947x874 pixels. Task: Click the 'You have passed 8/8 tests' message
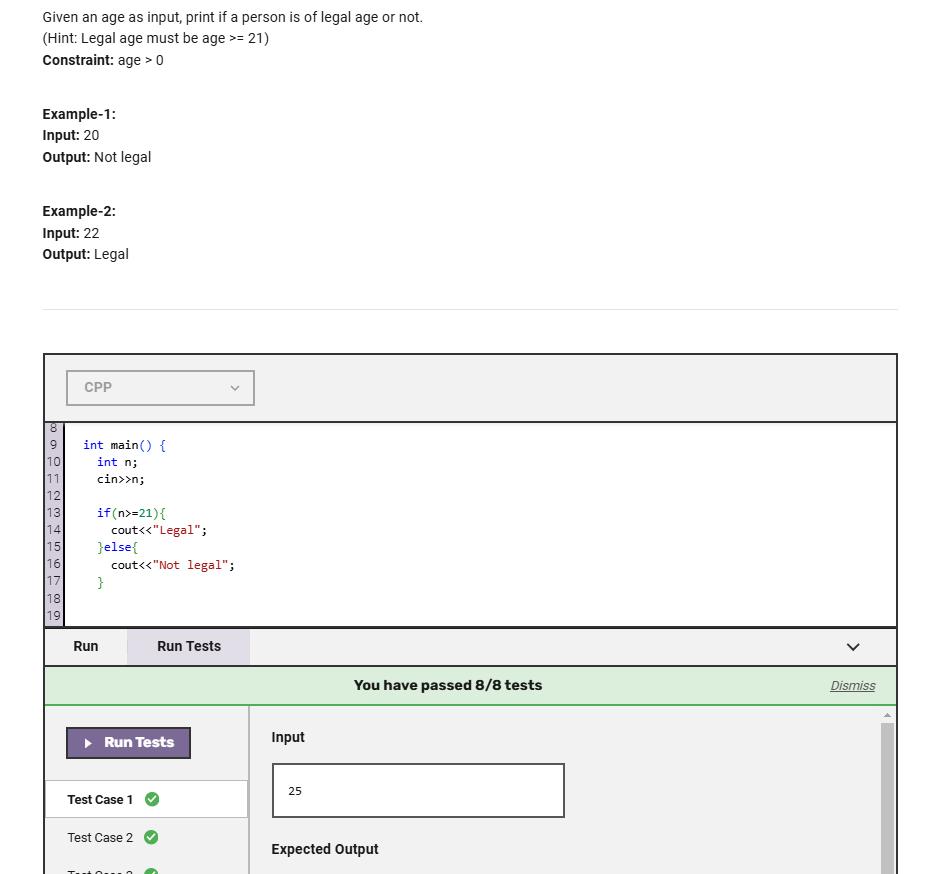(x=448, y=686)
